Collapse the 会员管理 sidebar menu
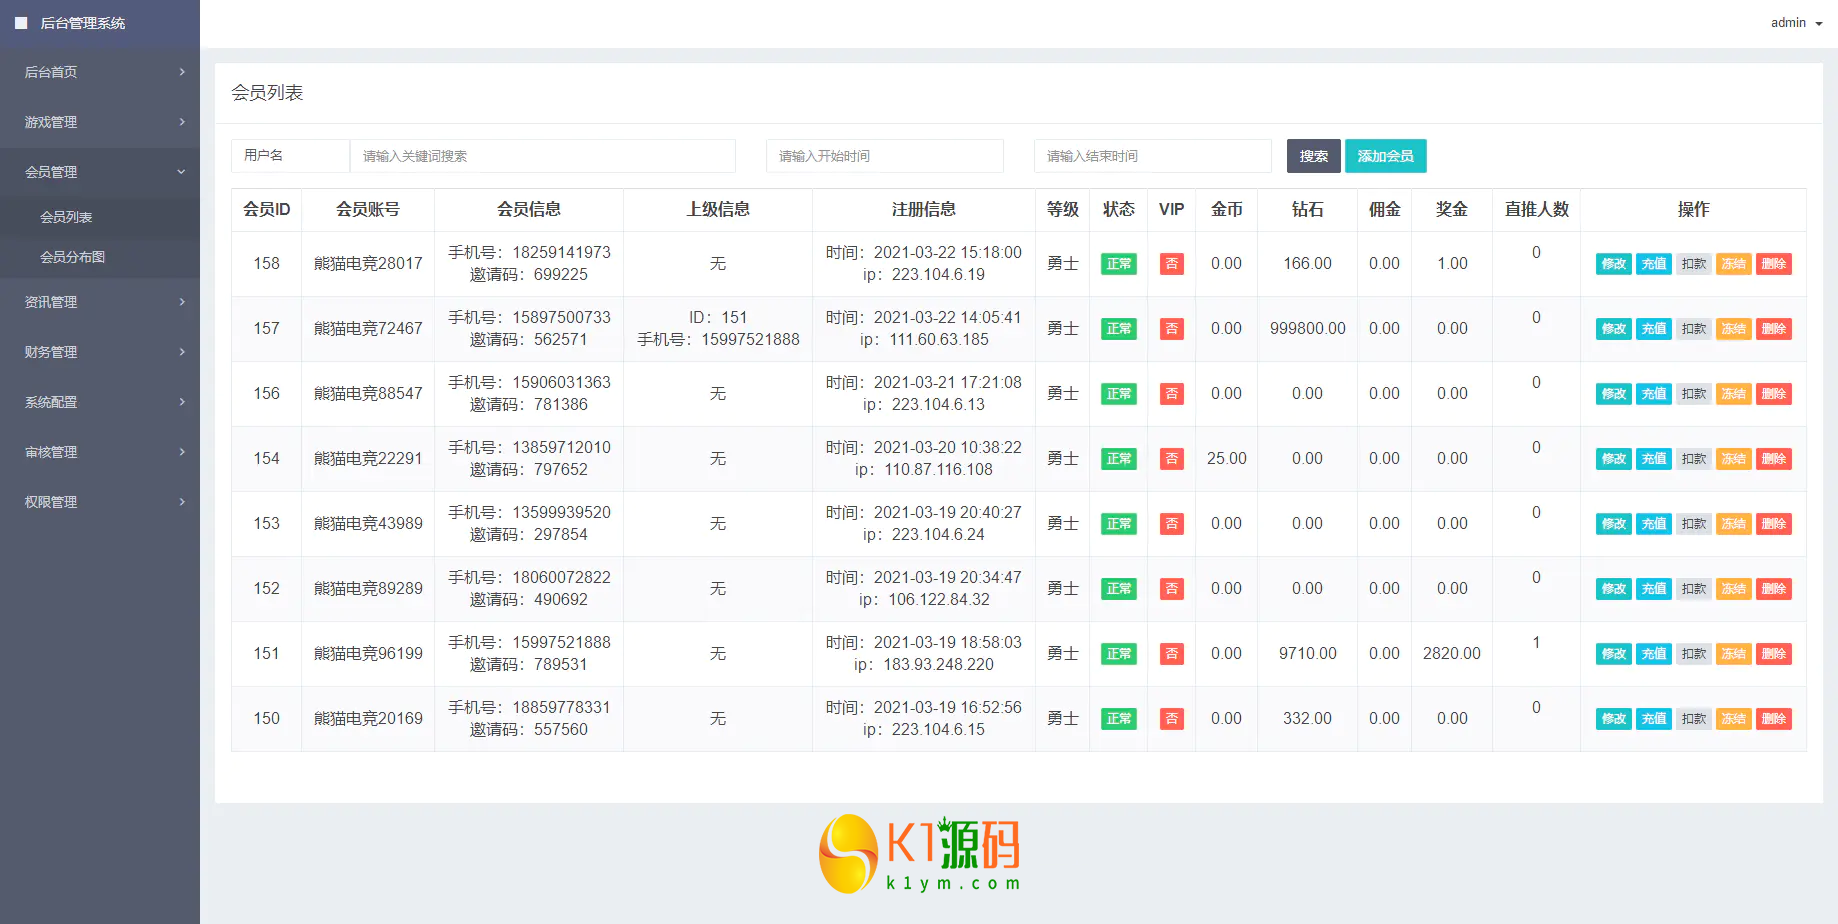Image resolution: width=1838 pixels, height=924 pixels. [x=100, y=172]
